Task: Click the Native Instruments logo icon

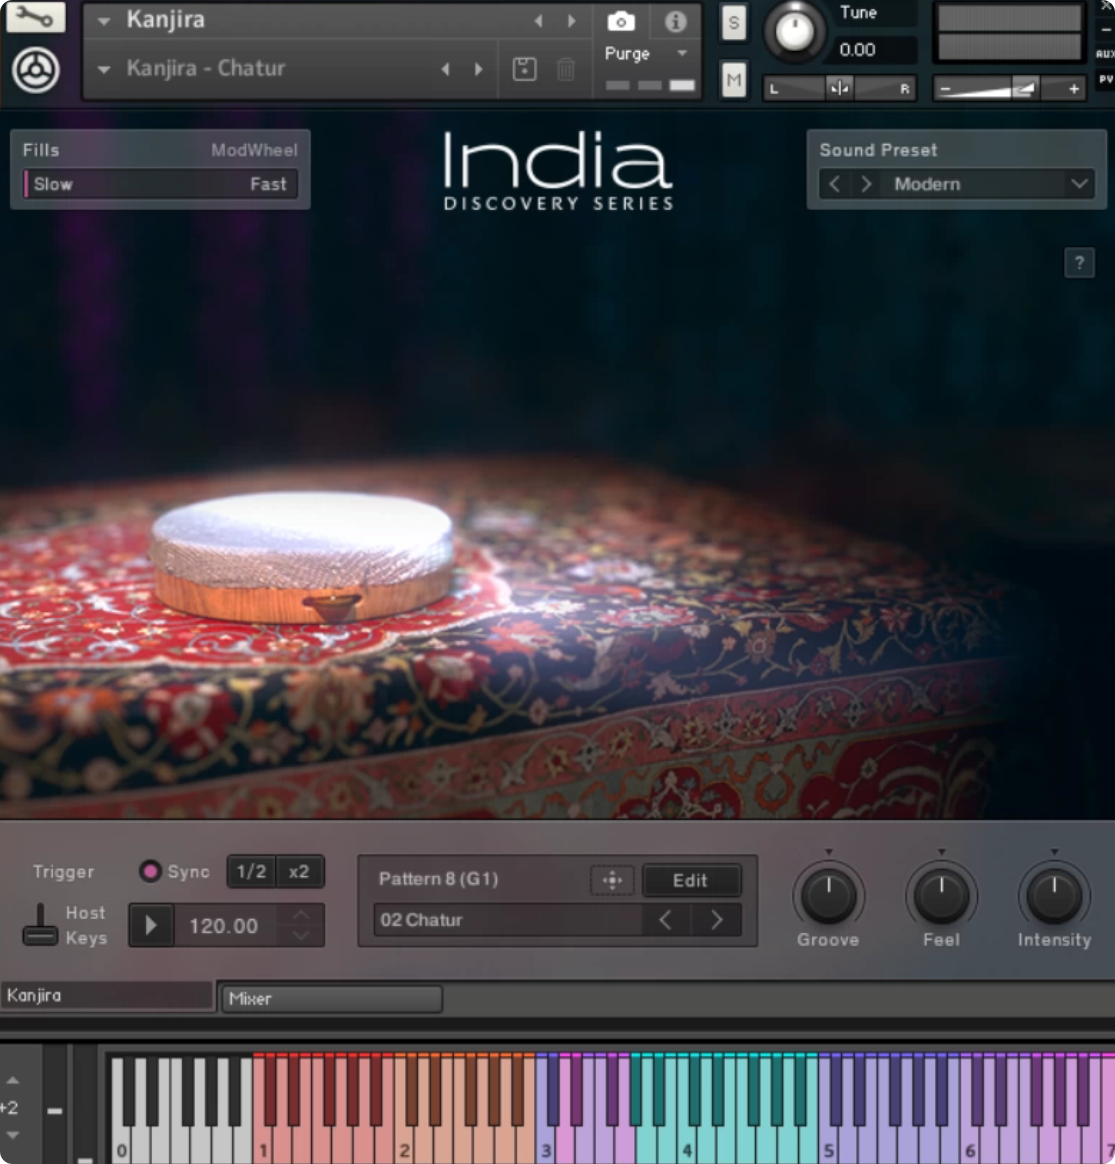Action: 36,71
